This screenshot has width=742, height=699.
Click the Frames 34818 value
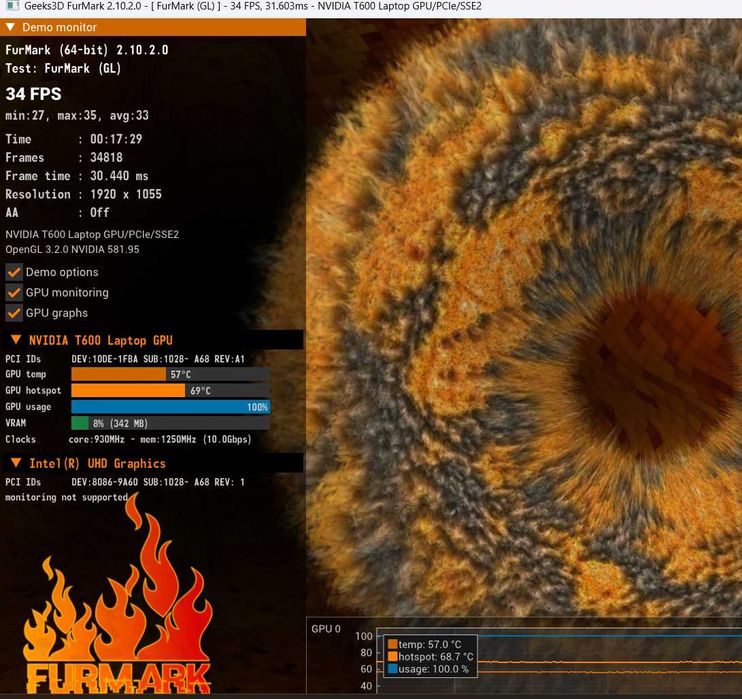coord(106,158)
